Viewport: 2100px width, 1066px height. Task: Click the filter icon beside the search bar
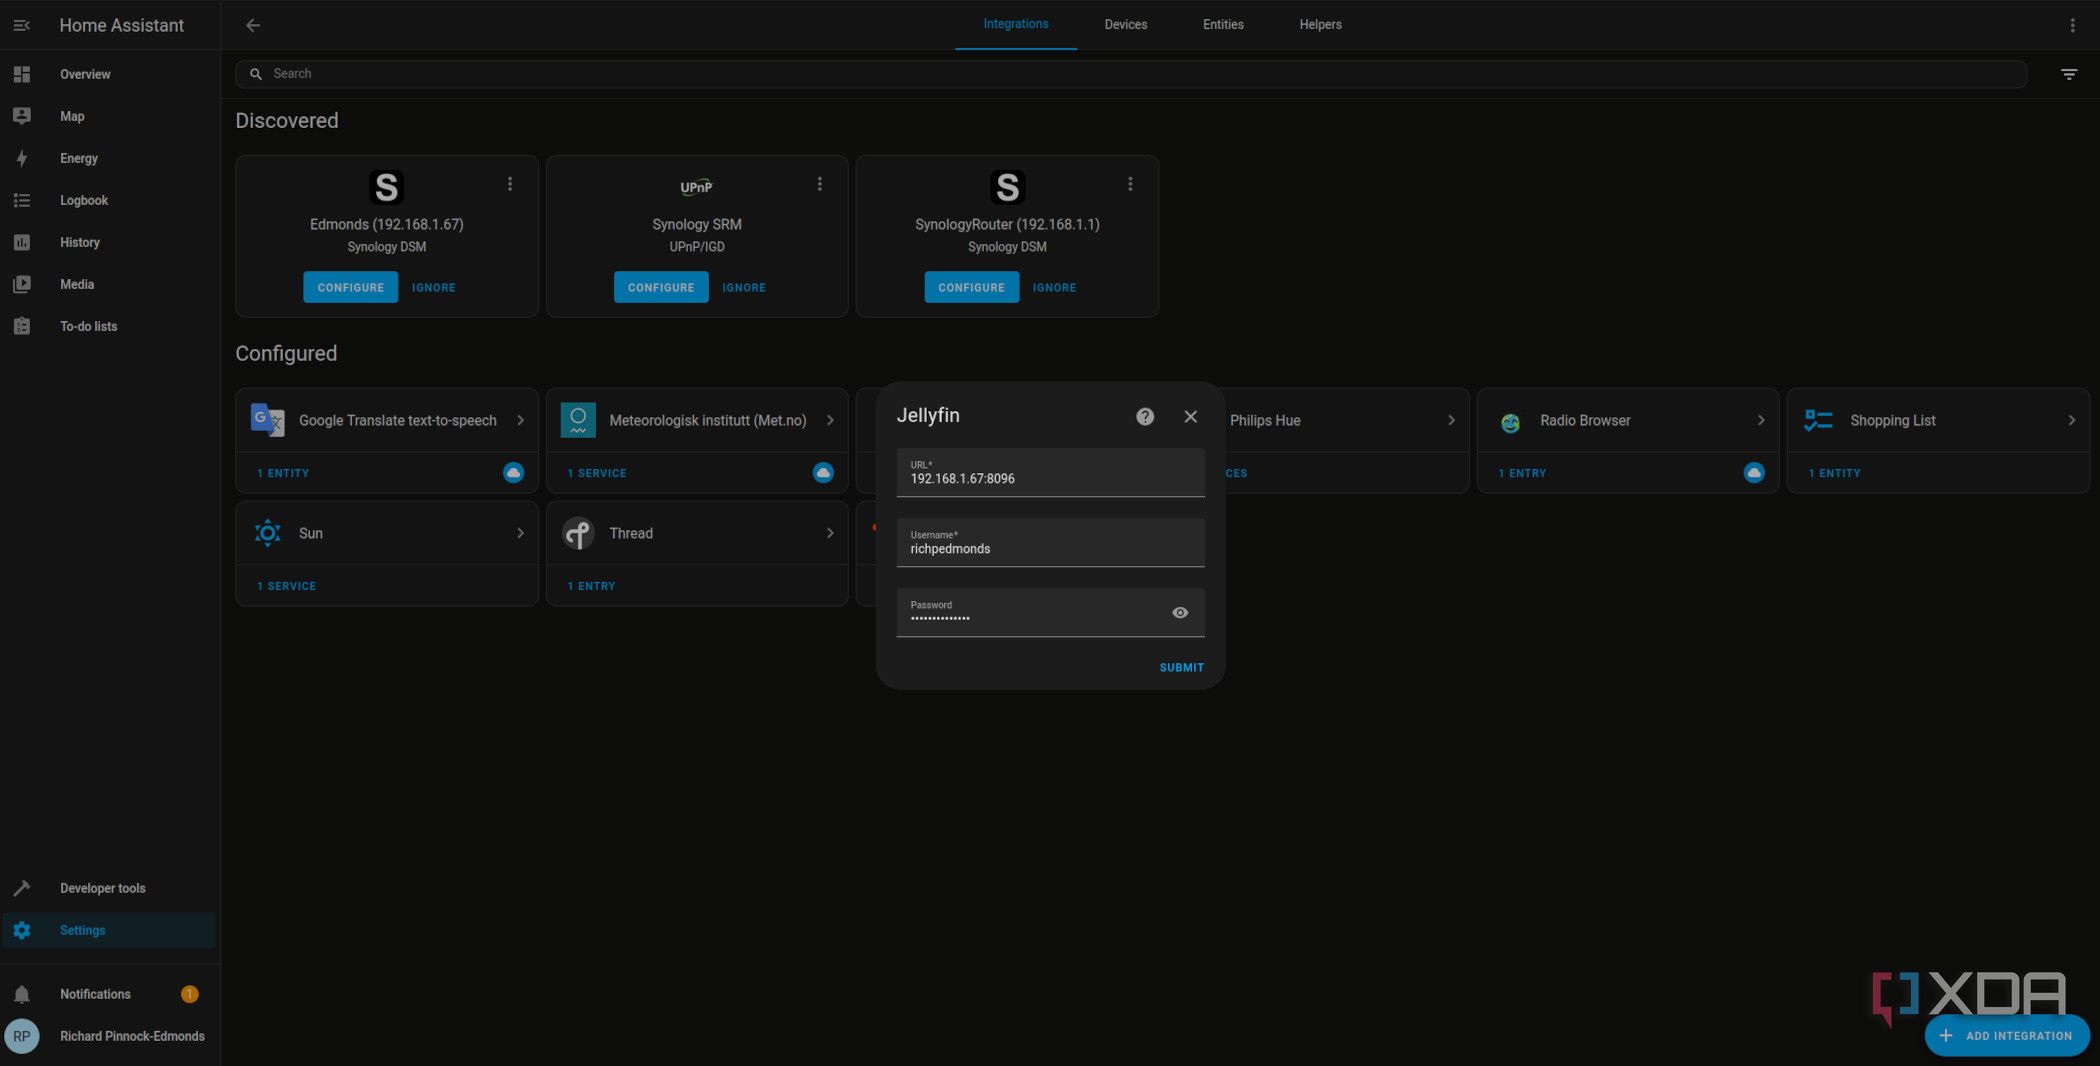tap(2068, 73)
